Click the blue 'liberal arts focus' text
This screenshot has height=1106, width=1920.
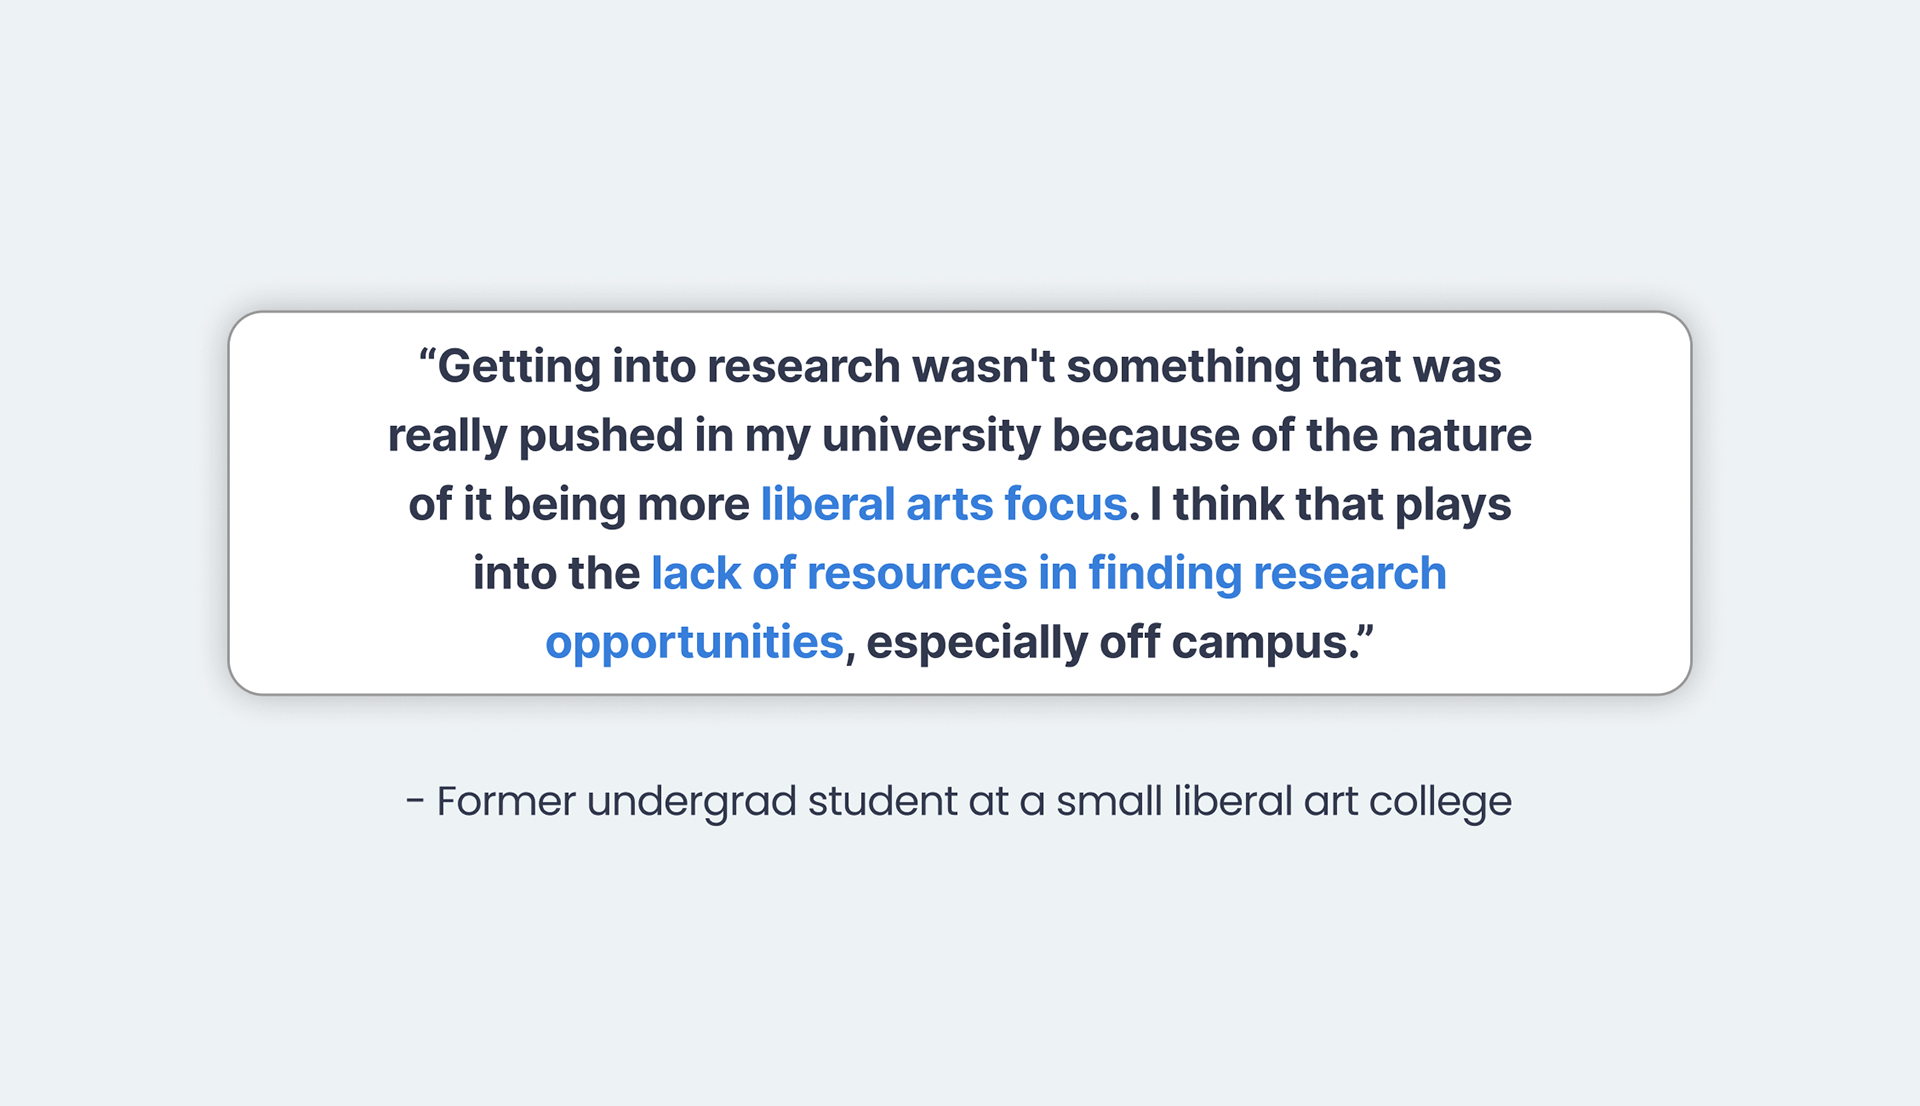(944, 504)
